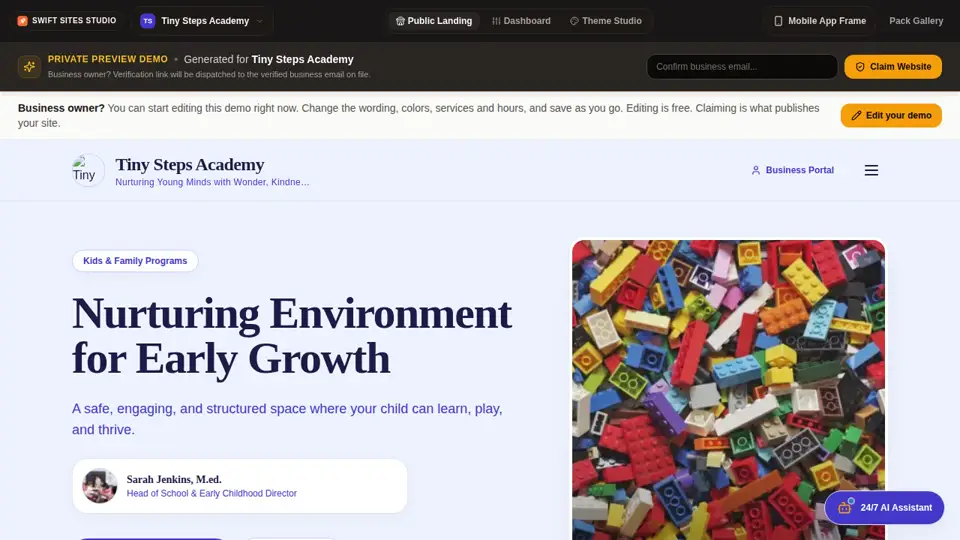Open the Pack Gallery
Screen dimensions: 960x540
916,21
